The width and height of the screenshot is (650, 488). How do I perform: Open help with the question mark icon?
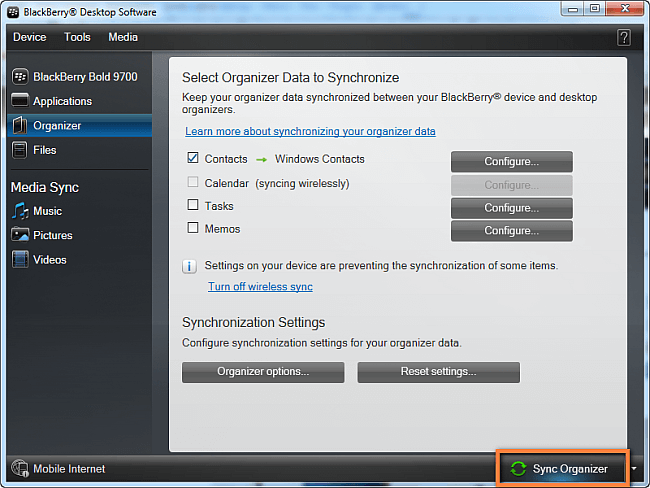tap(624, 38)
